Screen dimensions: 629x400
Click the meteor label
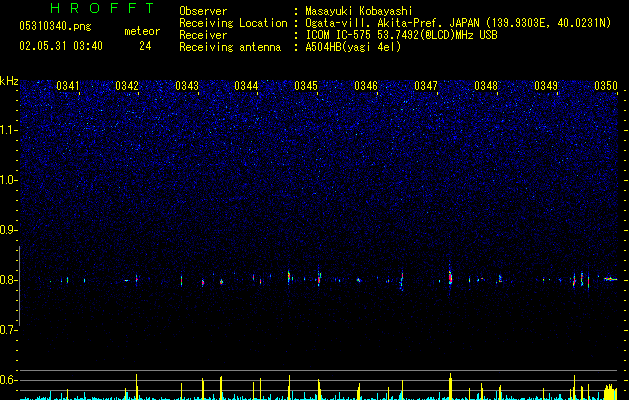tap(142, 31)
